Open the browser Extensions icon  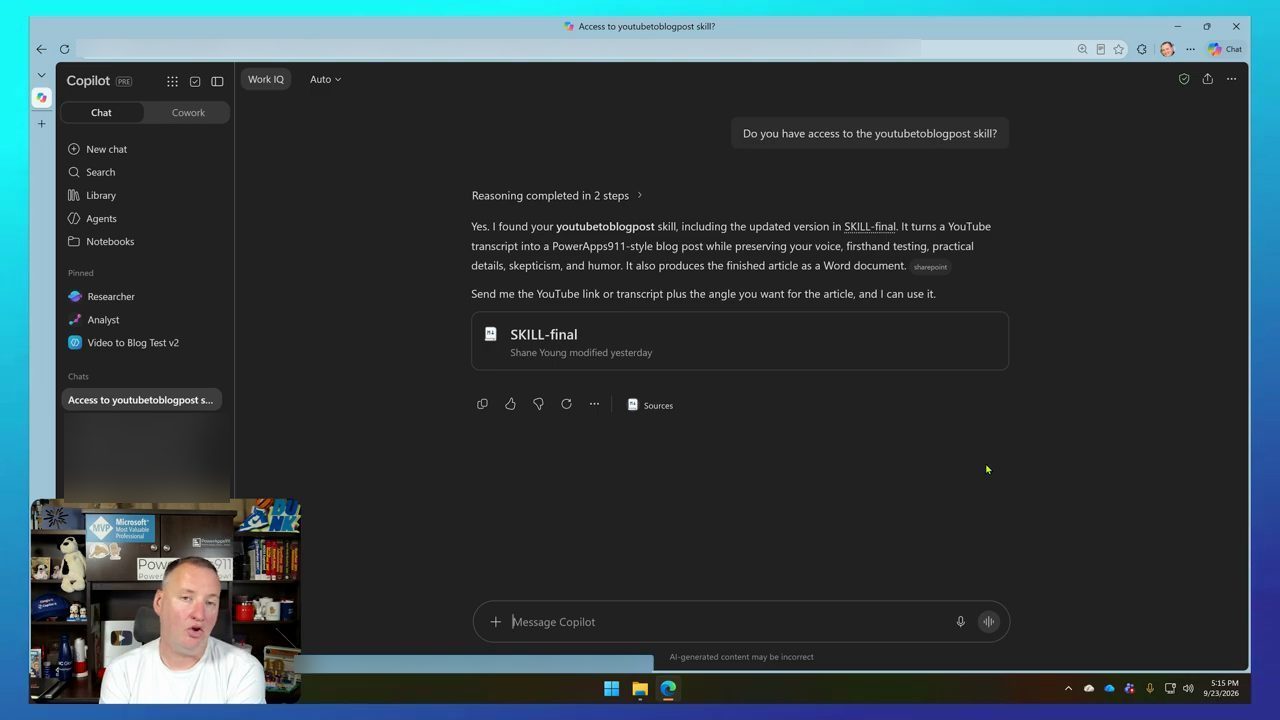pos(1142,49)
